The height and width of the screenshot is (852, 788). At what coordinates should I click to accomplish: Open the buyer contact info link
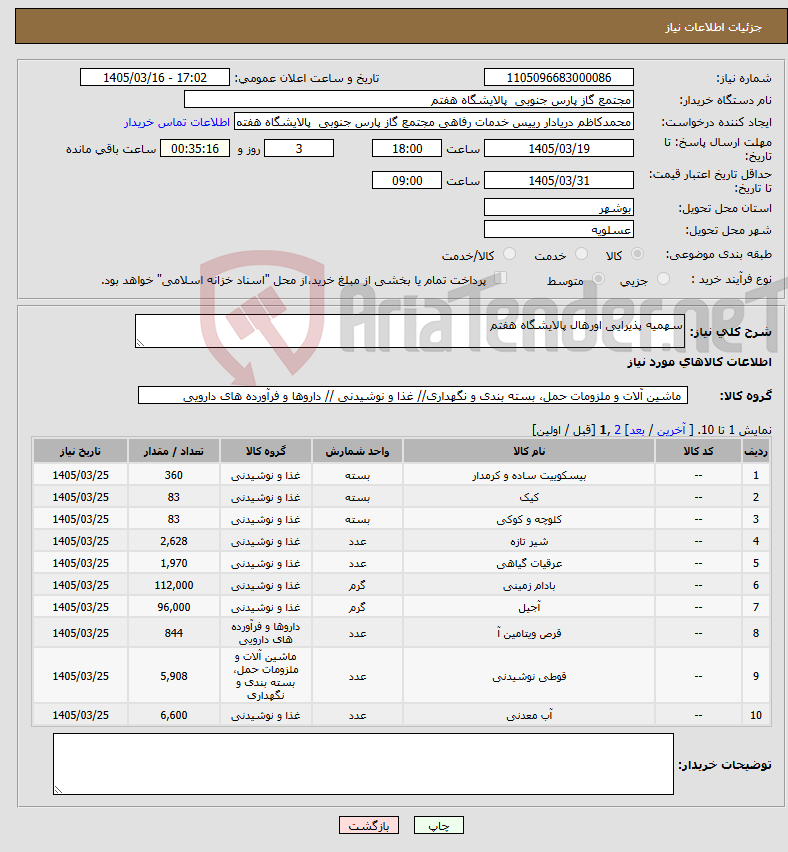coord(177,122)
